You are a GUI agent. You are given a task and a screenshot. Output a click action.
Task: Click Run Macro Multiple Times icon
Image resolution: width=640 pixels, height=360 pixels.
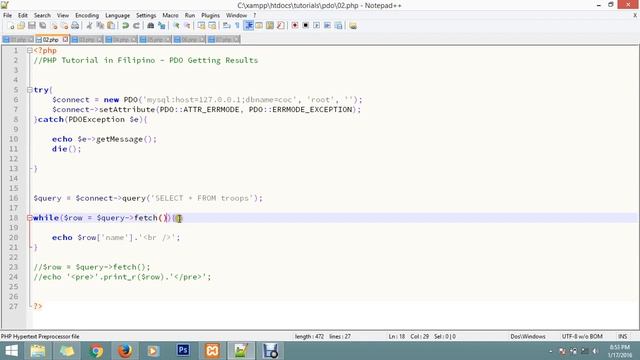pos(327,26)
